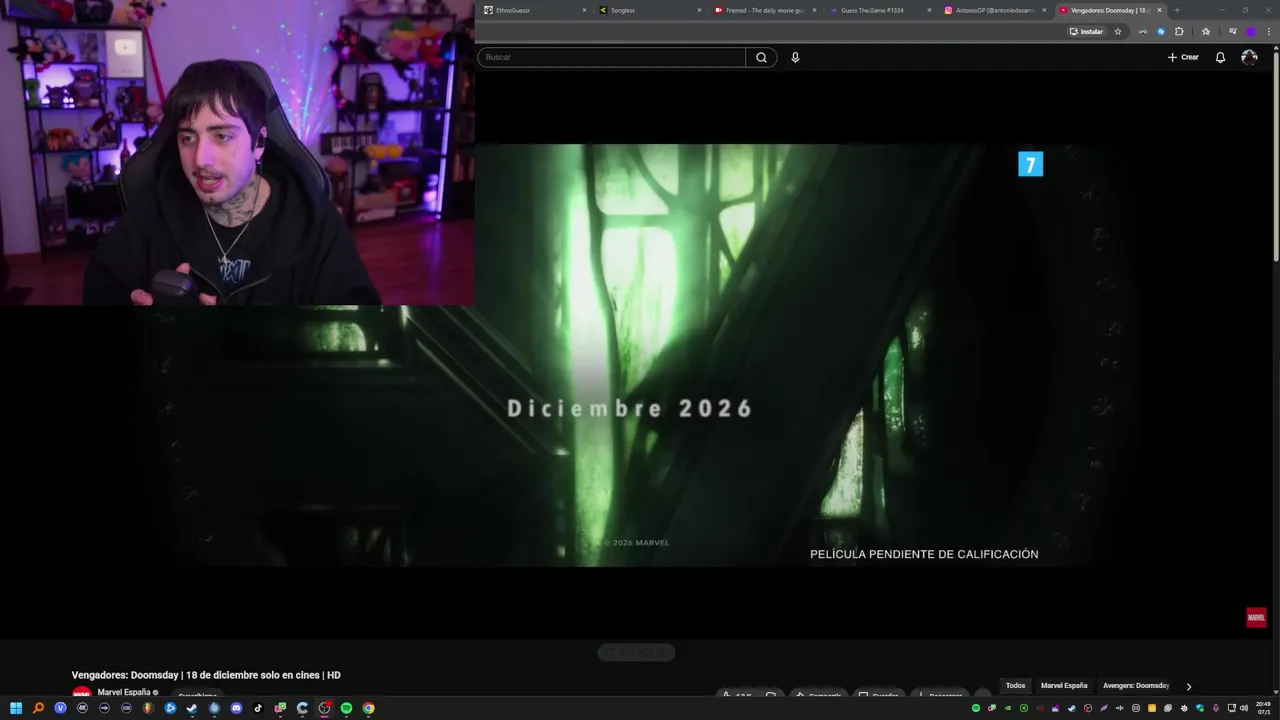
Task: Click the 4K app taskbar icon
Action: (82, 708)
